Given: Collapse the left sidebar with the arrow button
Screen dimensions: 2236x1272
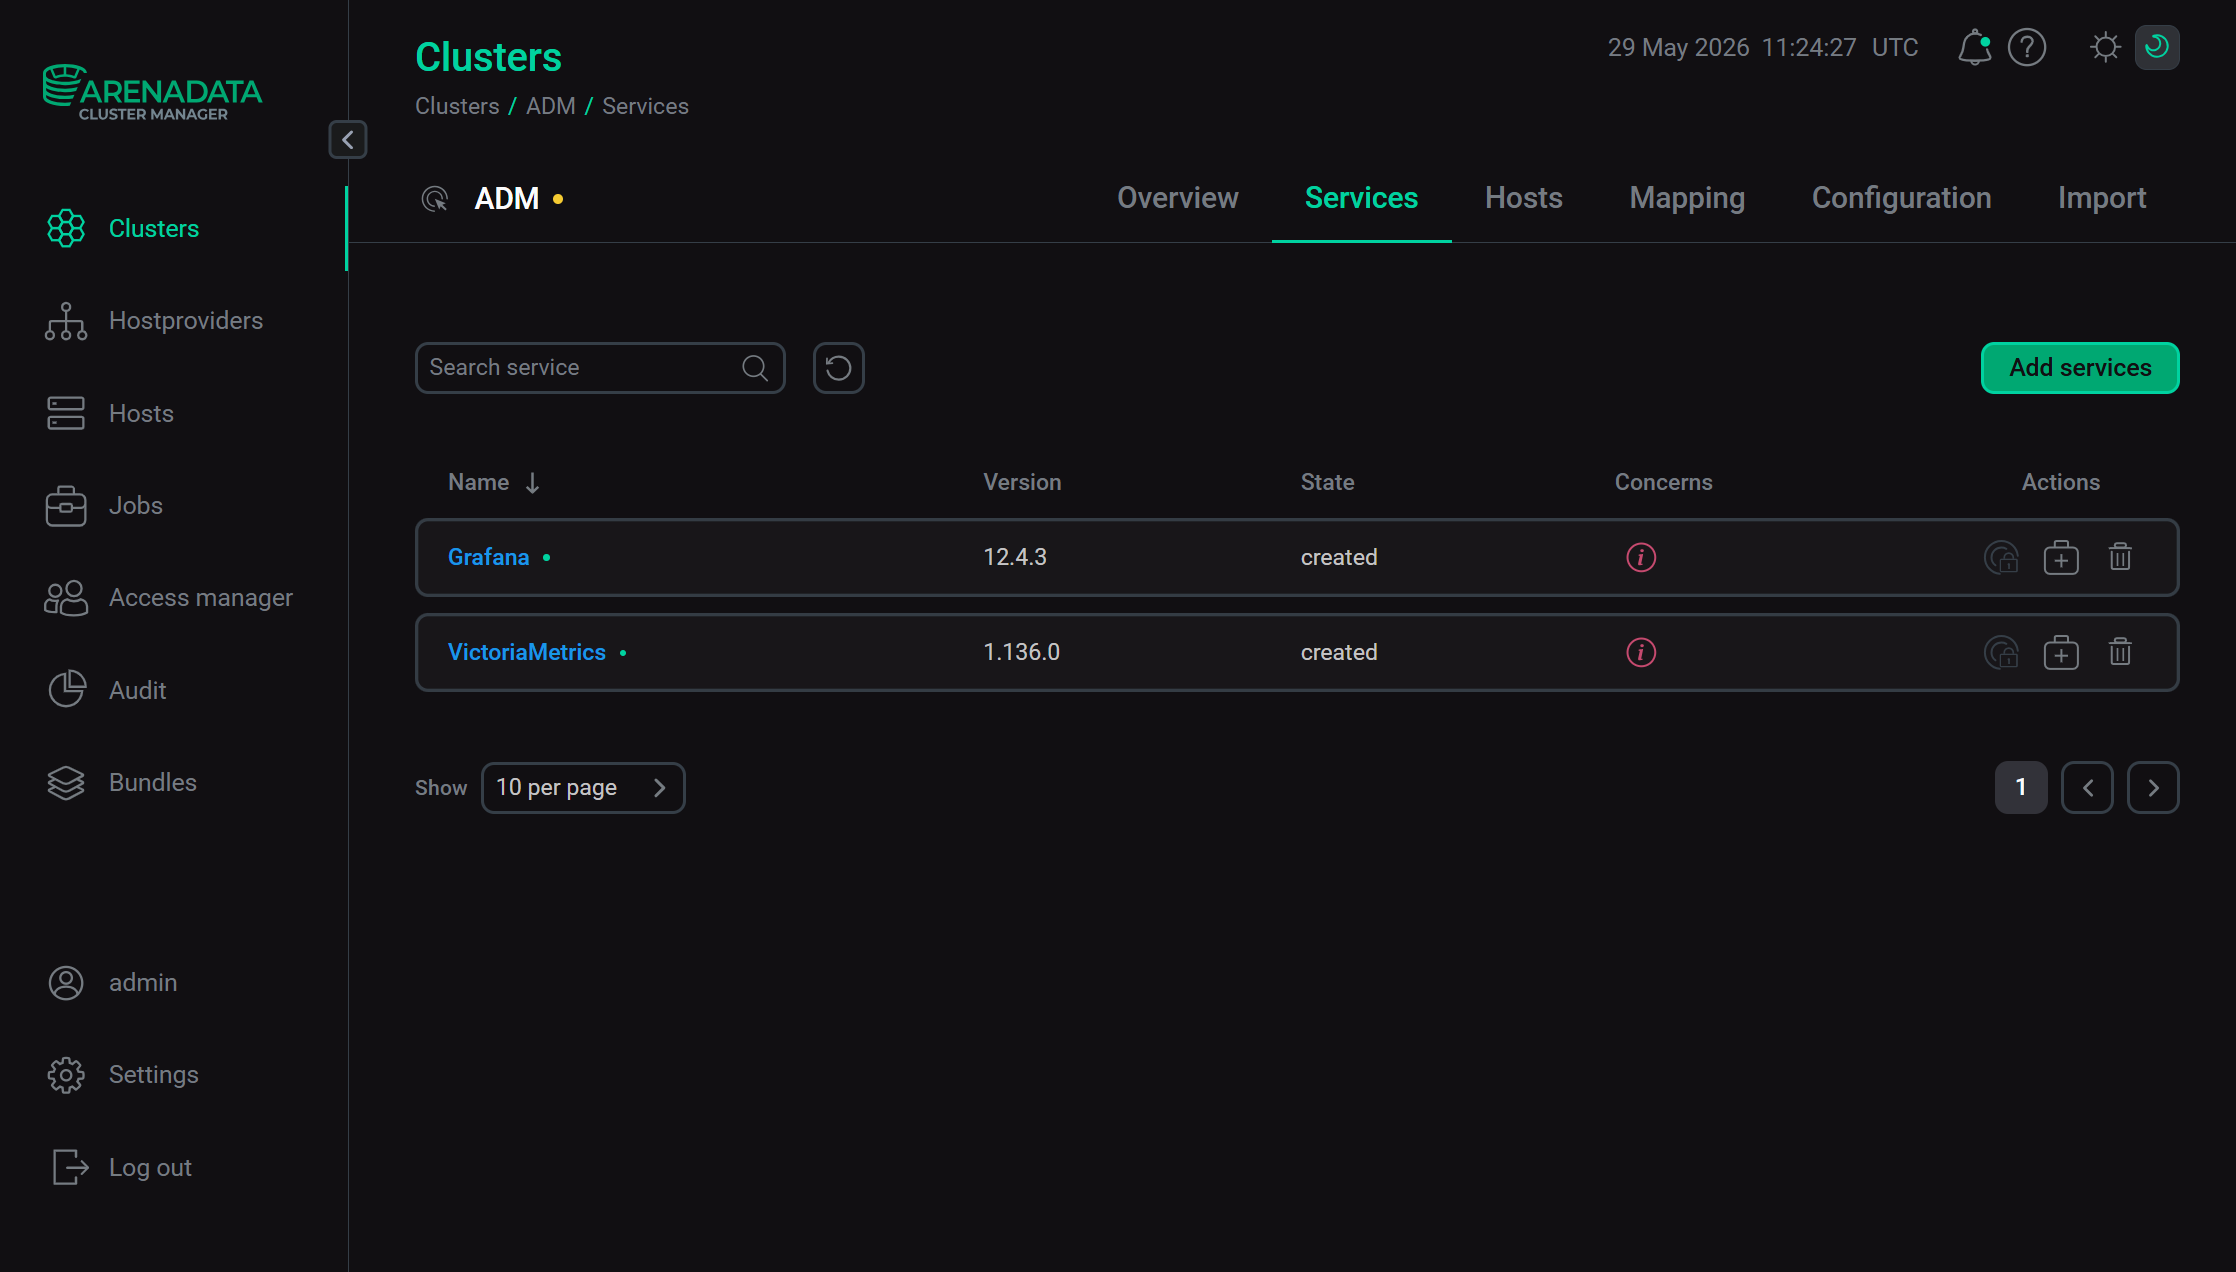Looking at the screenshot, I should 347,140.
